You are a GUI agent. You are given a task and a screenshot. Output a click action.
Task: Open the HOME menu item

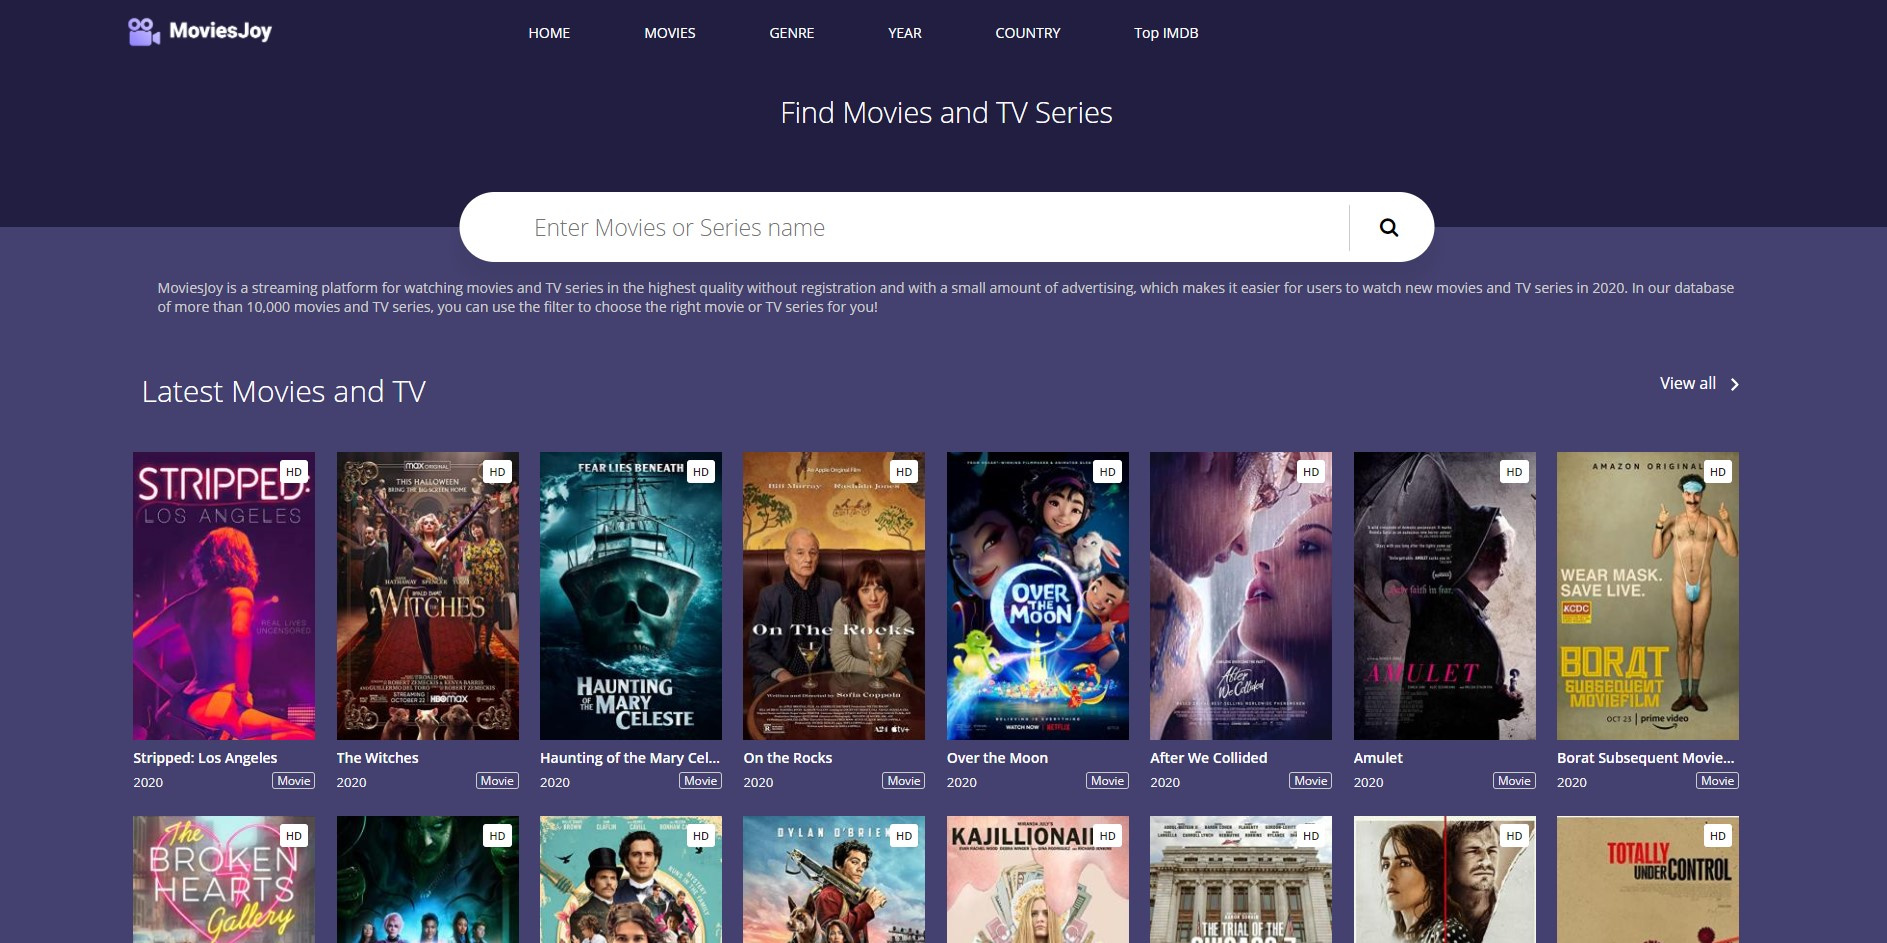click(x=549, y=33)
